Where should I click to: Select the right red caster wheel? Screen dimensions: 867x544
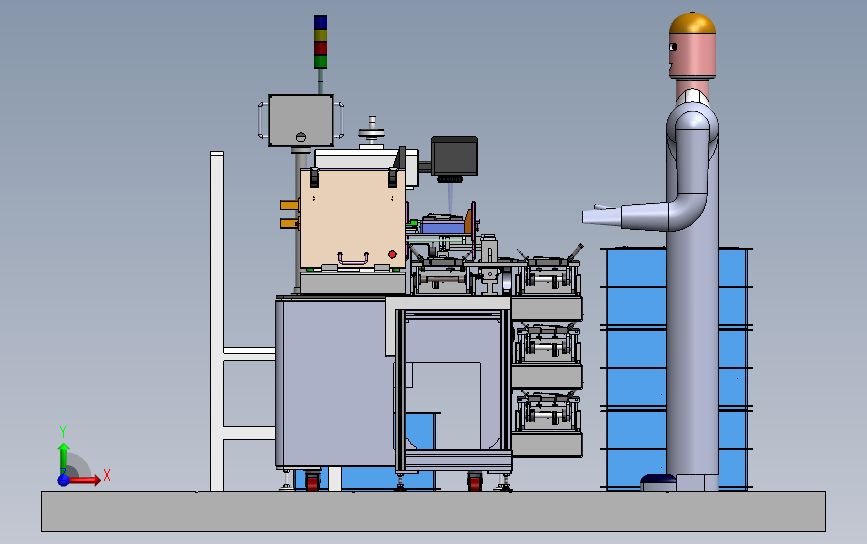474,482
